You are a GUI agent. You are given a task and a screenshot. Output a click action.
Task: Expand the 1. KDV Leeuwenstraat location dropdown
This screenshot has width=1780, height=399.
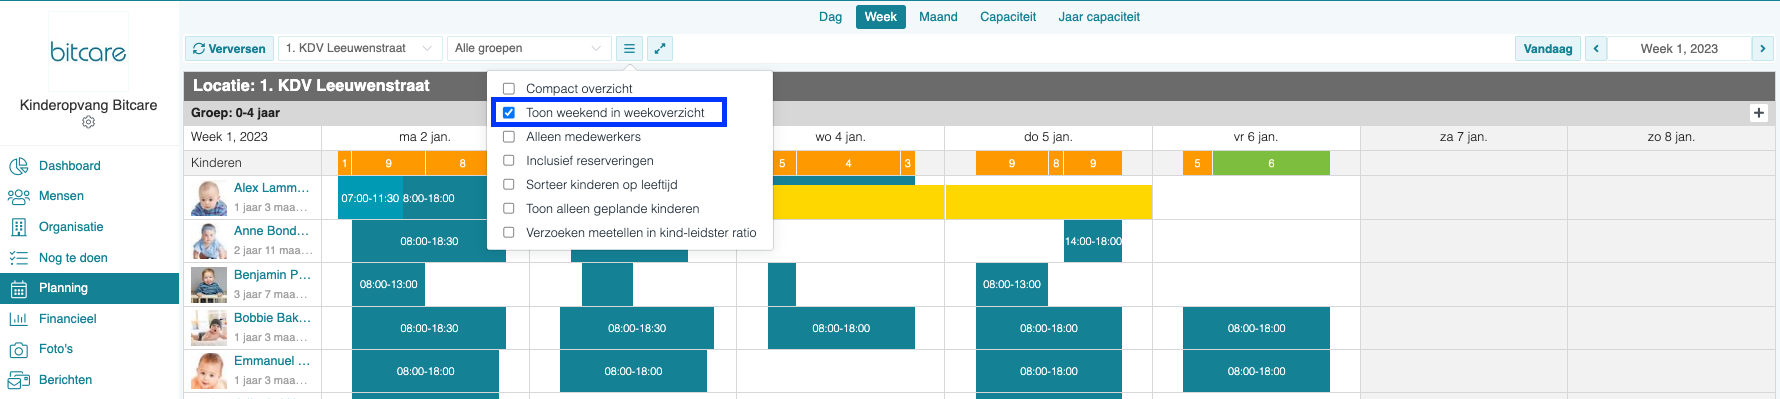[360, 48]
